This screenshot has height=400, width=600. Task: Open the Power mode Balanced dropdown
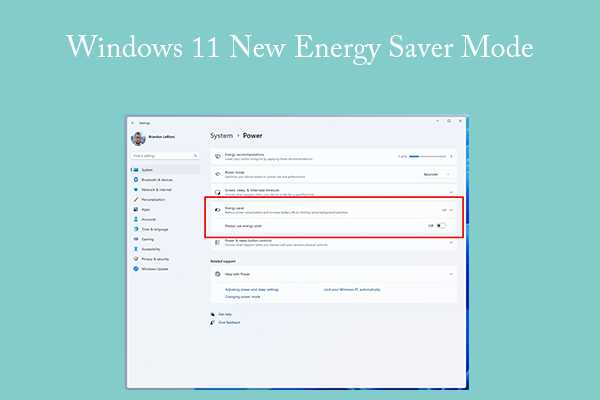438,173
